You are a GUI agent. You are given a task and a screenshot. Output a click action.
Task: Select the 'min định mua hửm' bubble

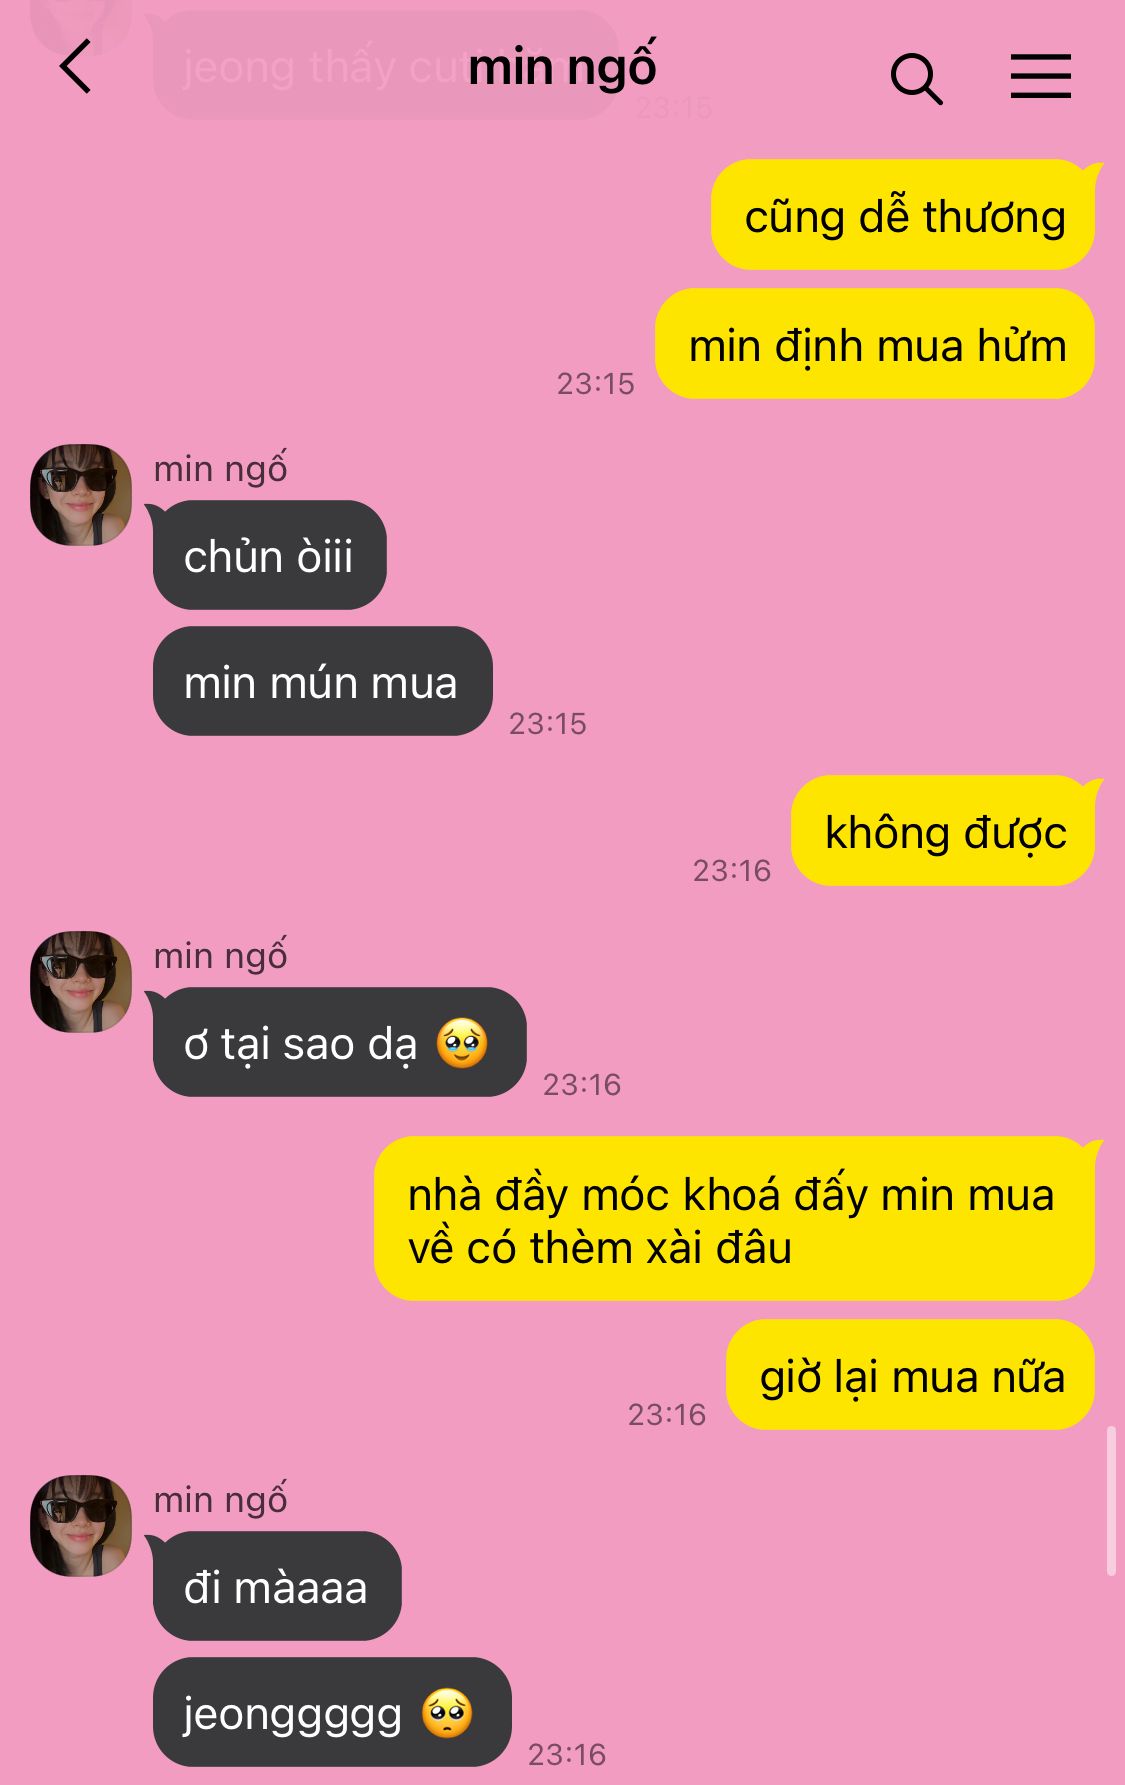875,344
